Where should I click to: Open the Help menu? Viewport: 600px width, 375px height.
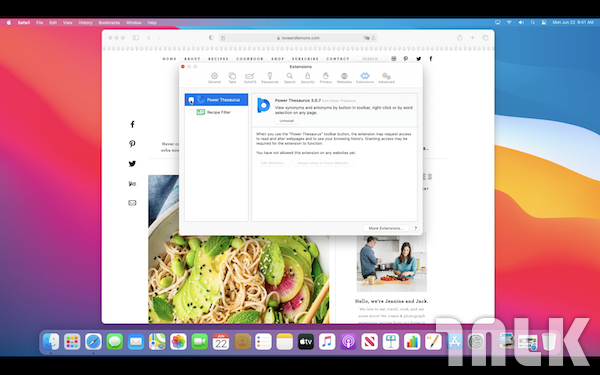point(152,23)
